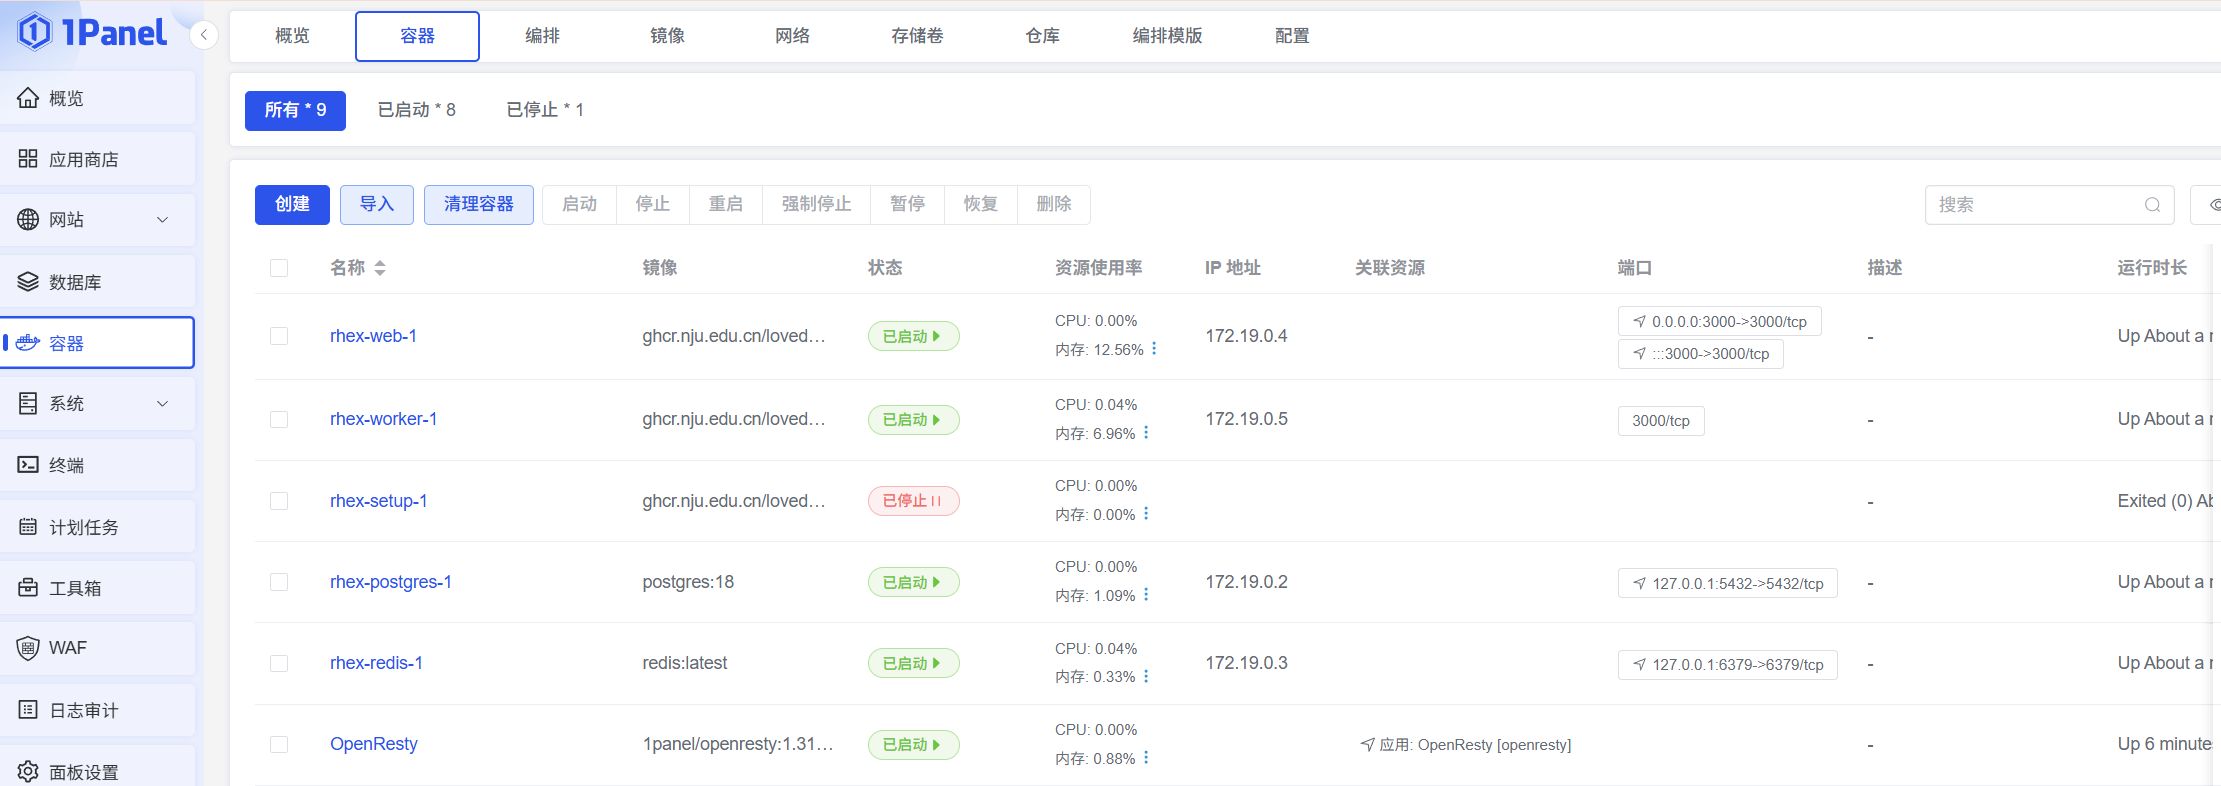The height and width of the screenshot is (786, 2221).
Task: Open port link 127.0.0.1:6379->6379/tcp
Action: [x=1727, y=664]
